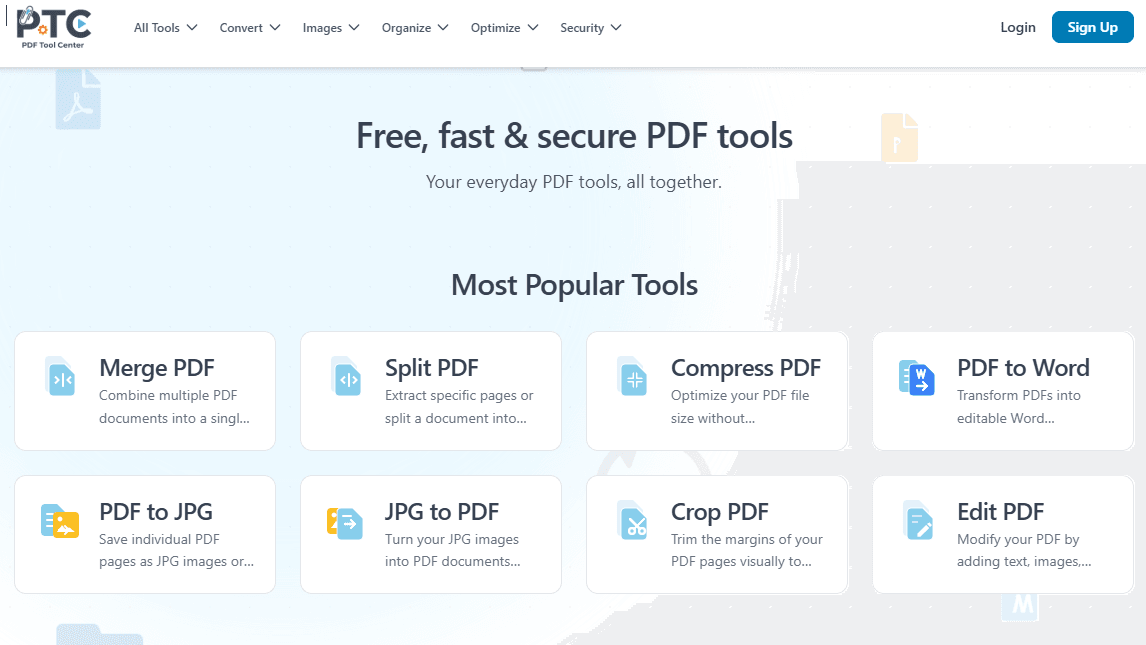Open the Merge PDF title

(x=157, y=368)
